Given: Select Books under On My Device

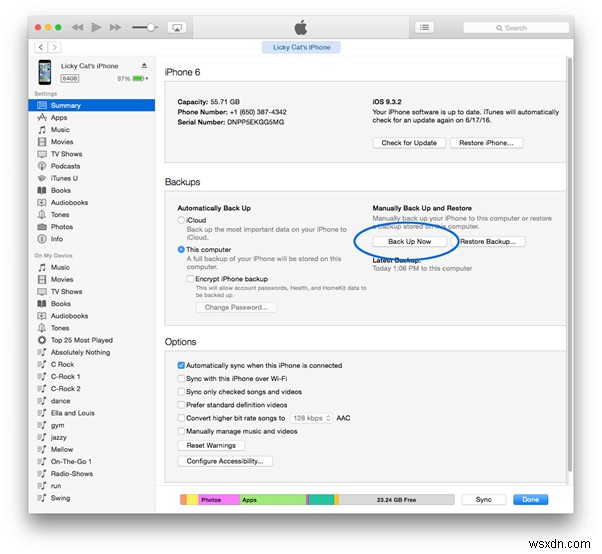Looking at the screenshot, I should coord(91,304).
